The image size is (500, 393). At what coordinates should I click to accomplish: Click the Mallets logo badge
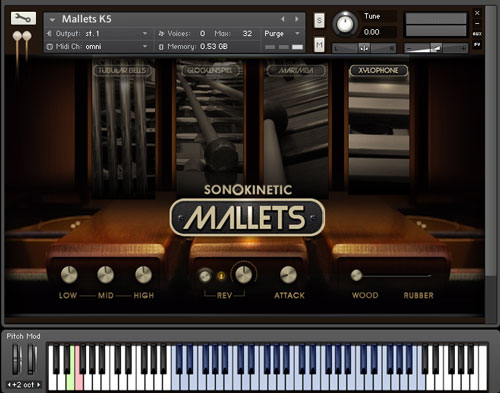click(x=247, y=217)
